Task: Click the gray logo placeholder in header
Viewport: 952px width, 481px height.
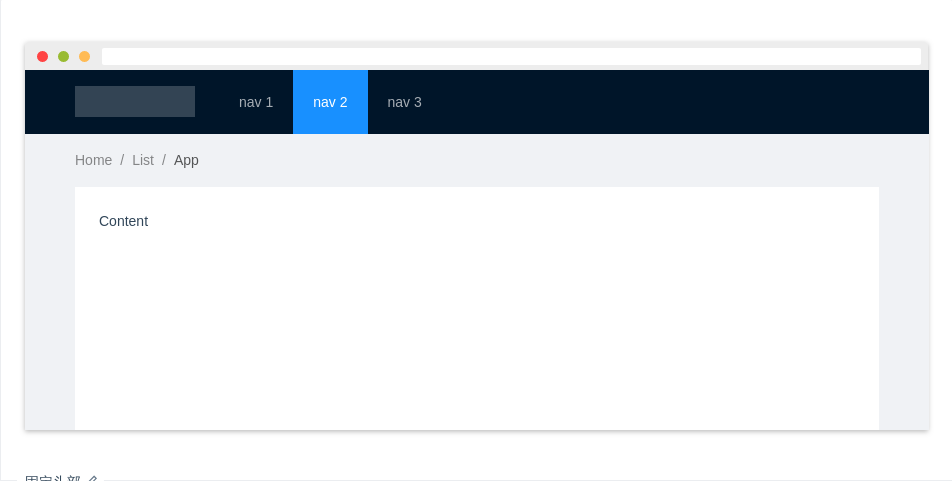Action: pyautogui.click(x=135, y=101)
